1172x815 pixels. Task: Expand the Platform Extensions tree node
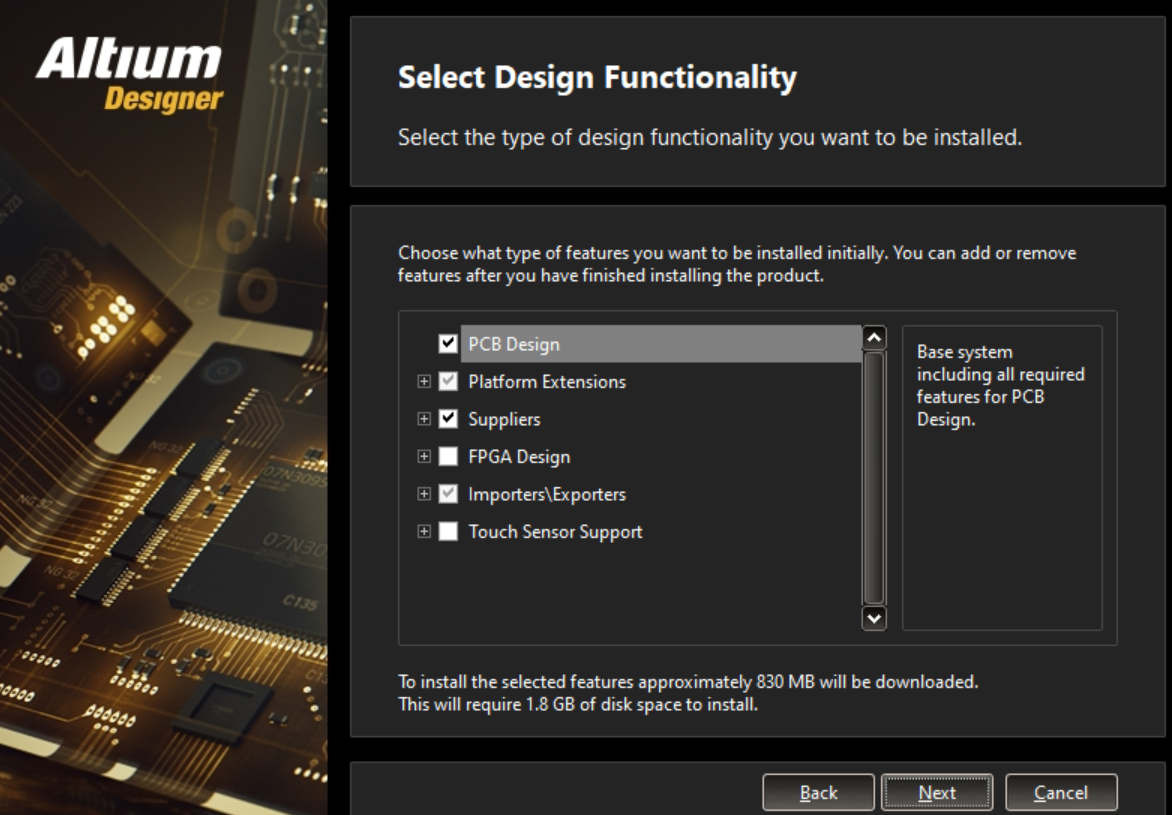coord(424,381)
